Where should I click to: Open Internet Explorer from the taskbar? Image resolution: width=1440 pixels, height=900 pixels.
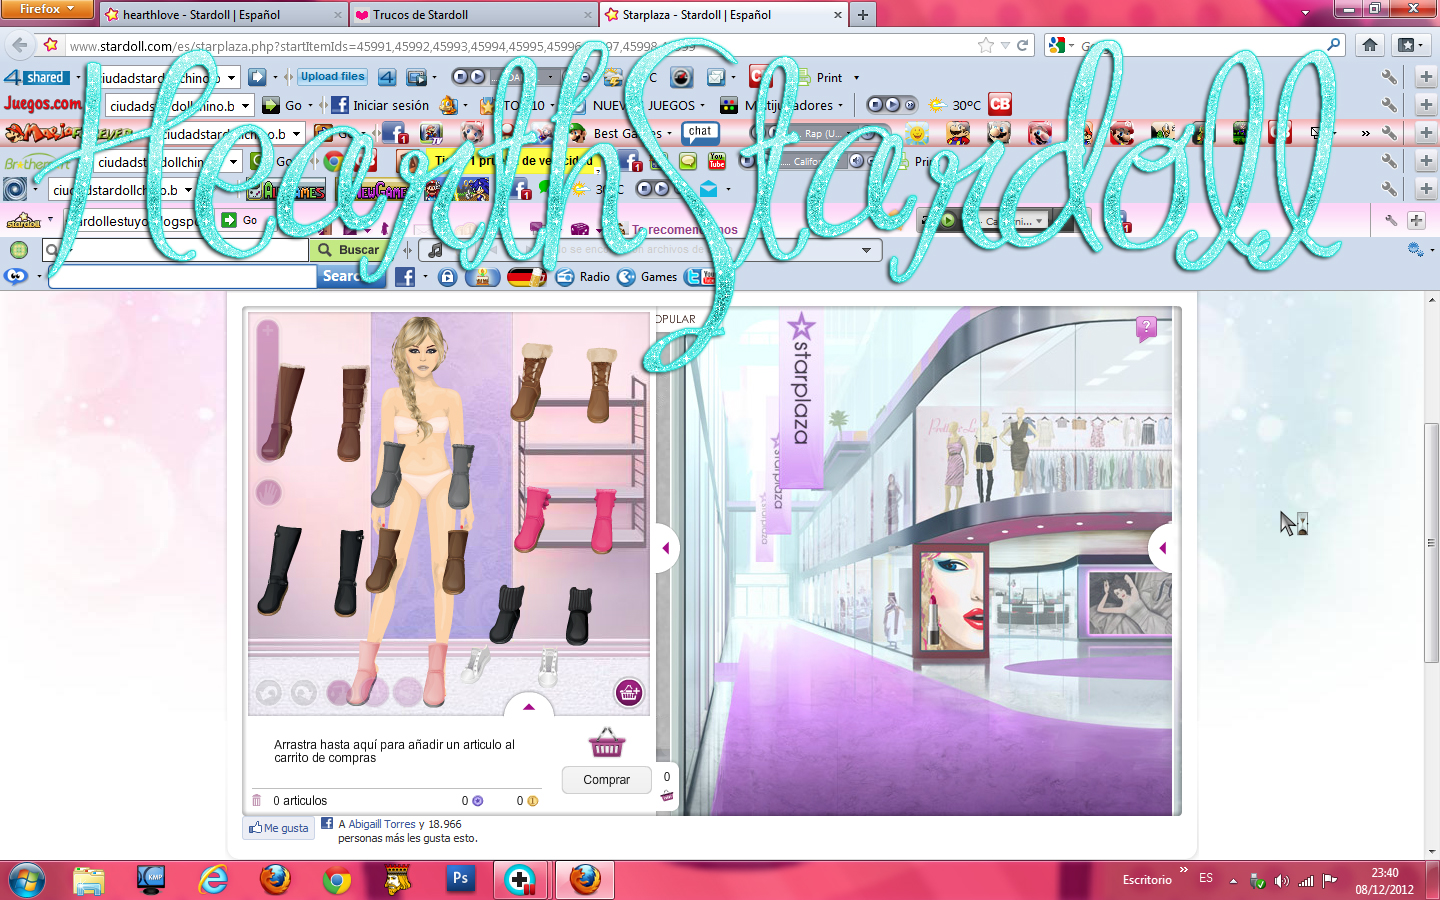click(x=213, y=880)
